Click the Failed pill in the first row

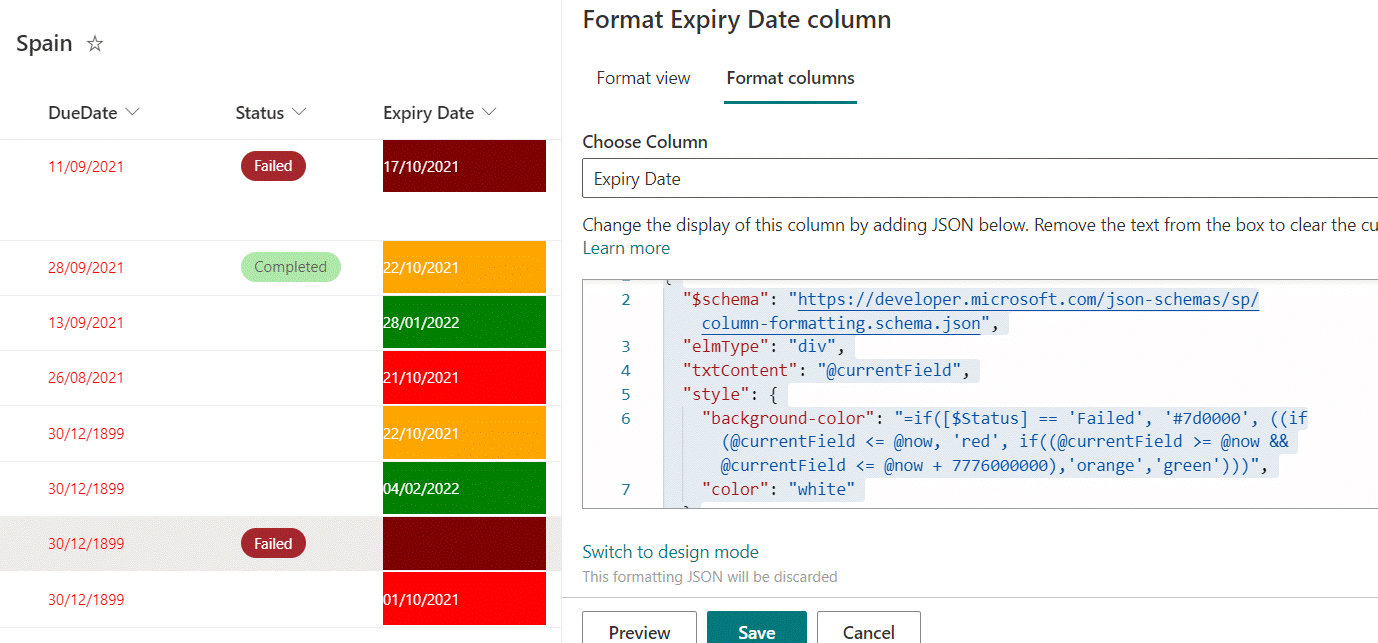[x=273, y=166]
